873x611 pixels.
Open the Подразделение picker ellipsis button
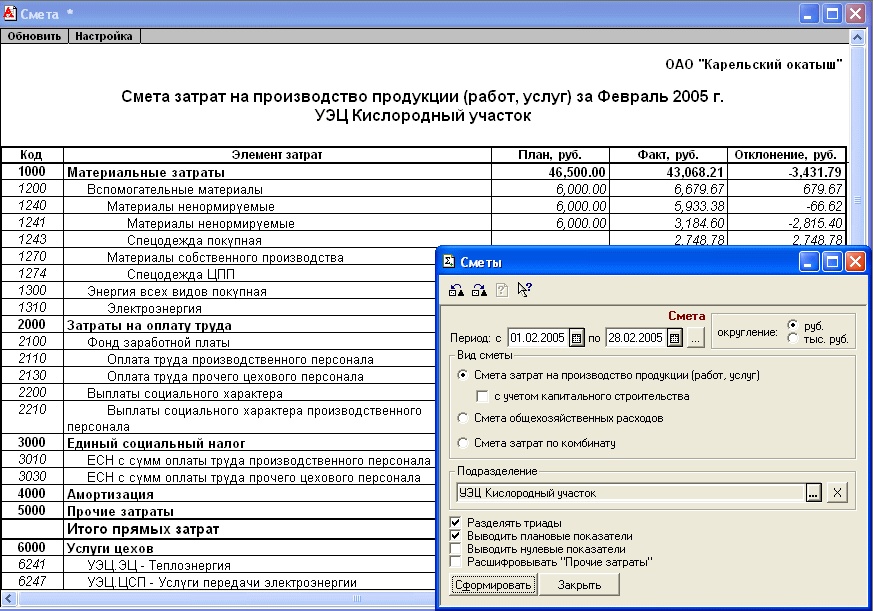(814, 492)
